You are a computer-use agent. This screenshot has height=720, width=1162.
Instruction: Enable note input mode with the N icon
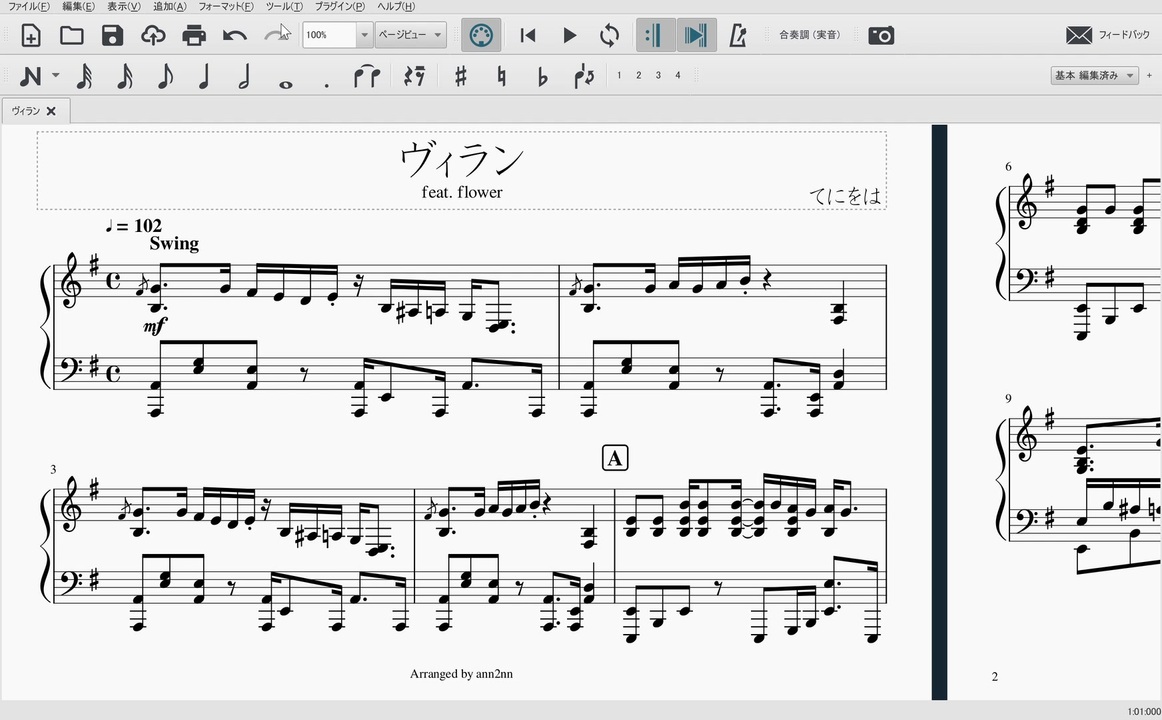coord(30,76)
